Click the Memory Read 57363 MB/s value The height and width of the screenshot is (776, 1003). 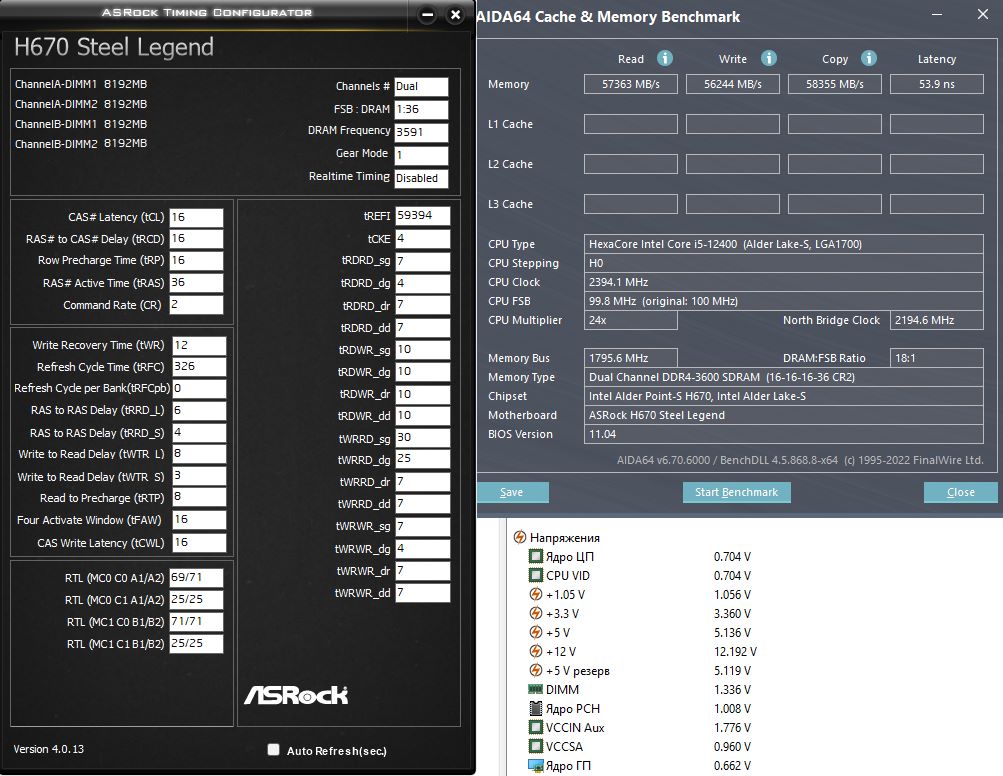(x=631, y=84)
